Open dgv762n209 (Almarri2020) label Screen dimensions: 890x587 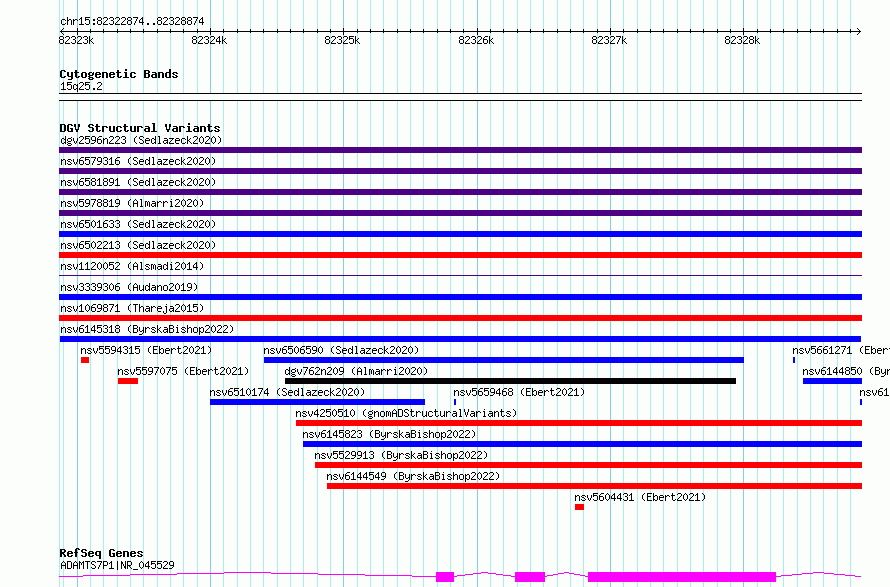click(356, 371)
